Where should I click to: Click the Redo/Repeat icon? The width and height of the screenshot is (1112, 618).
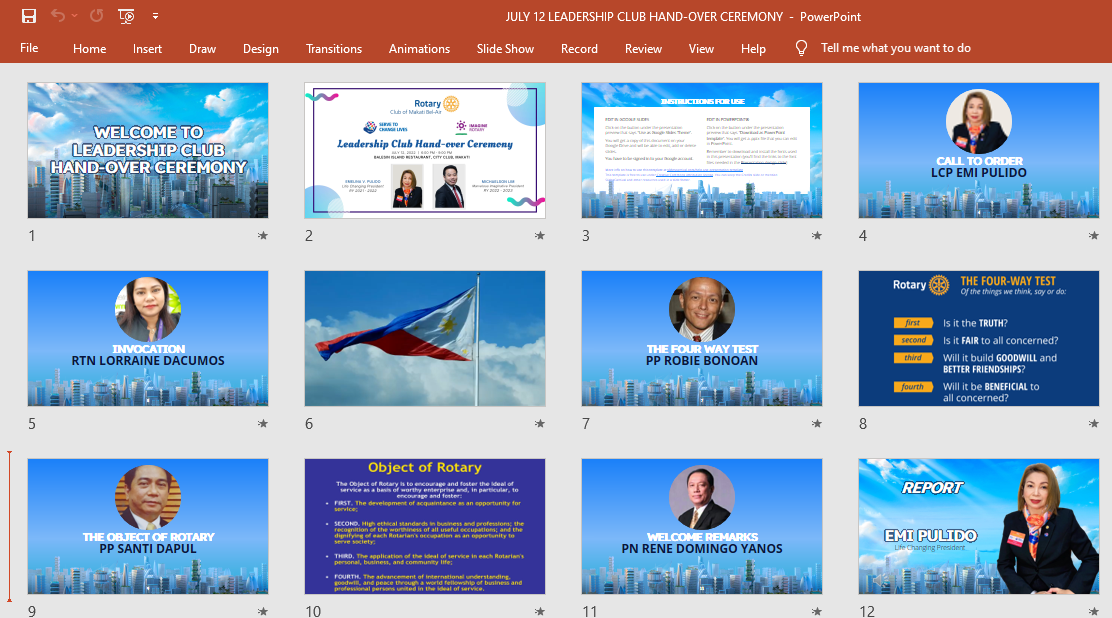(x=96, y=16)
